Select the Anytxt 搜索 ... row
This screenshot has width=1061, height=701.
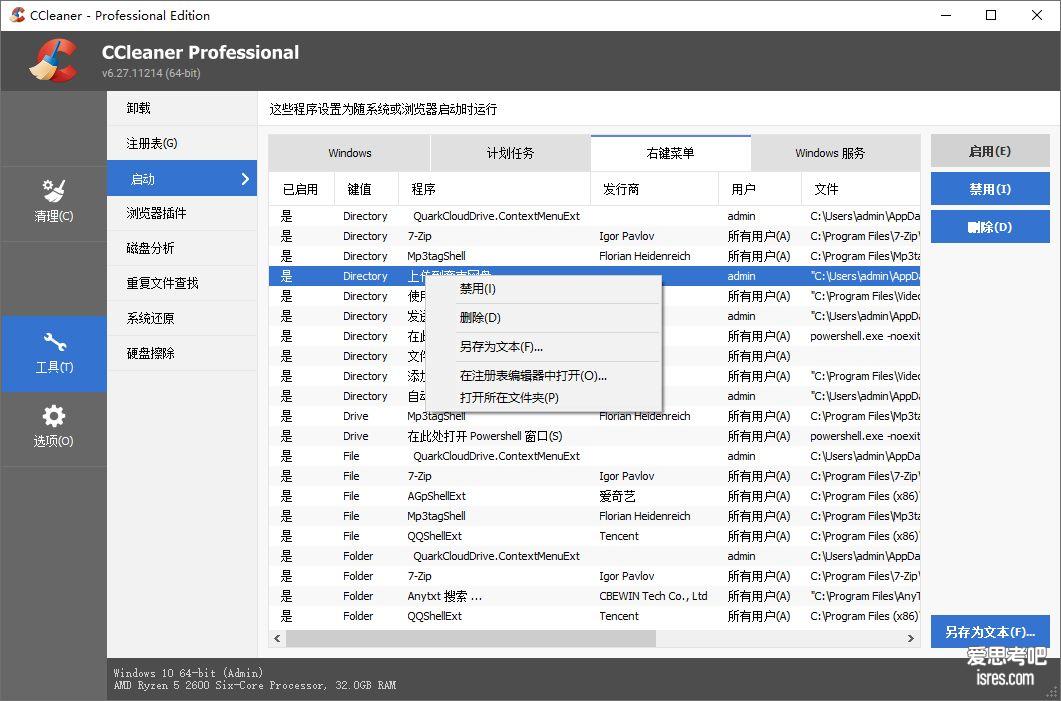point(594,596)
